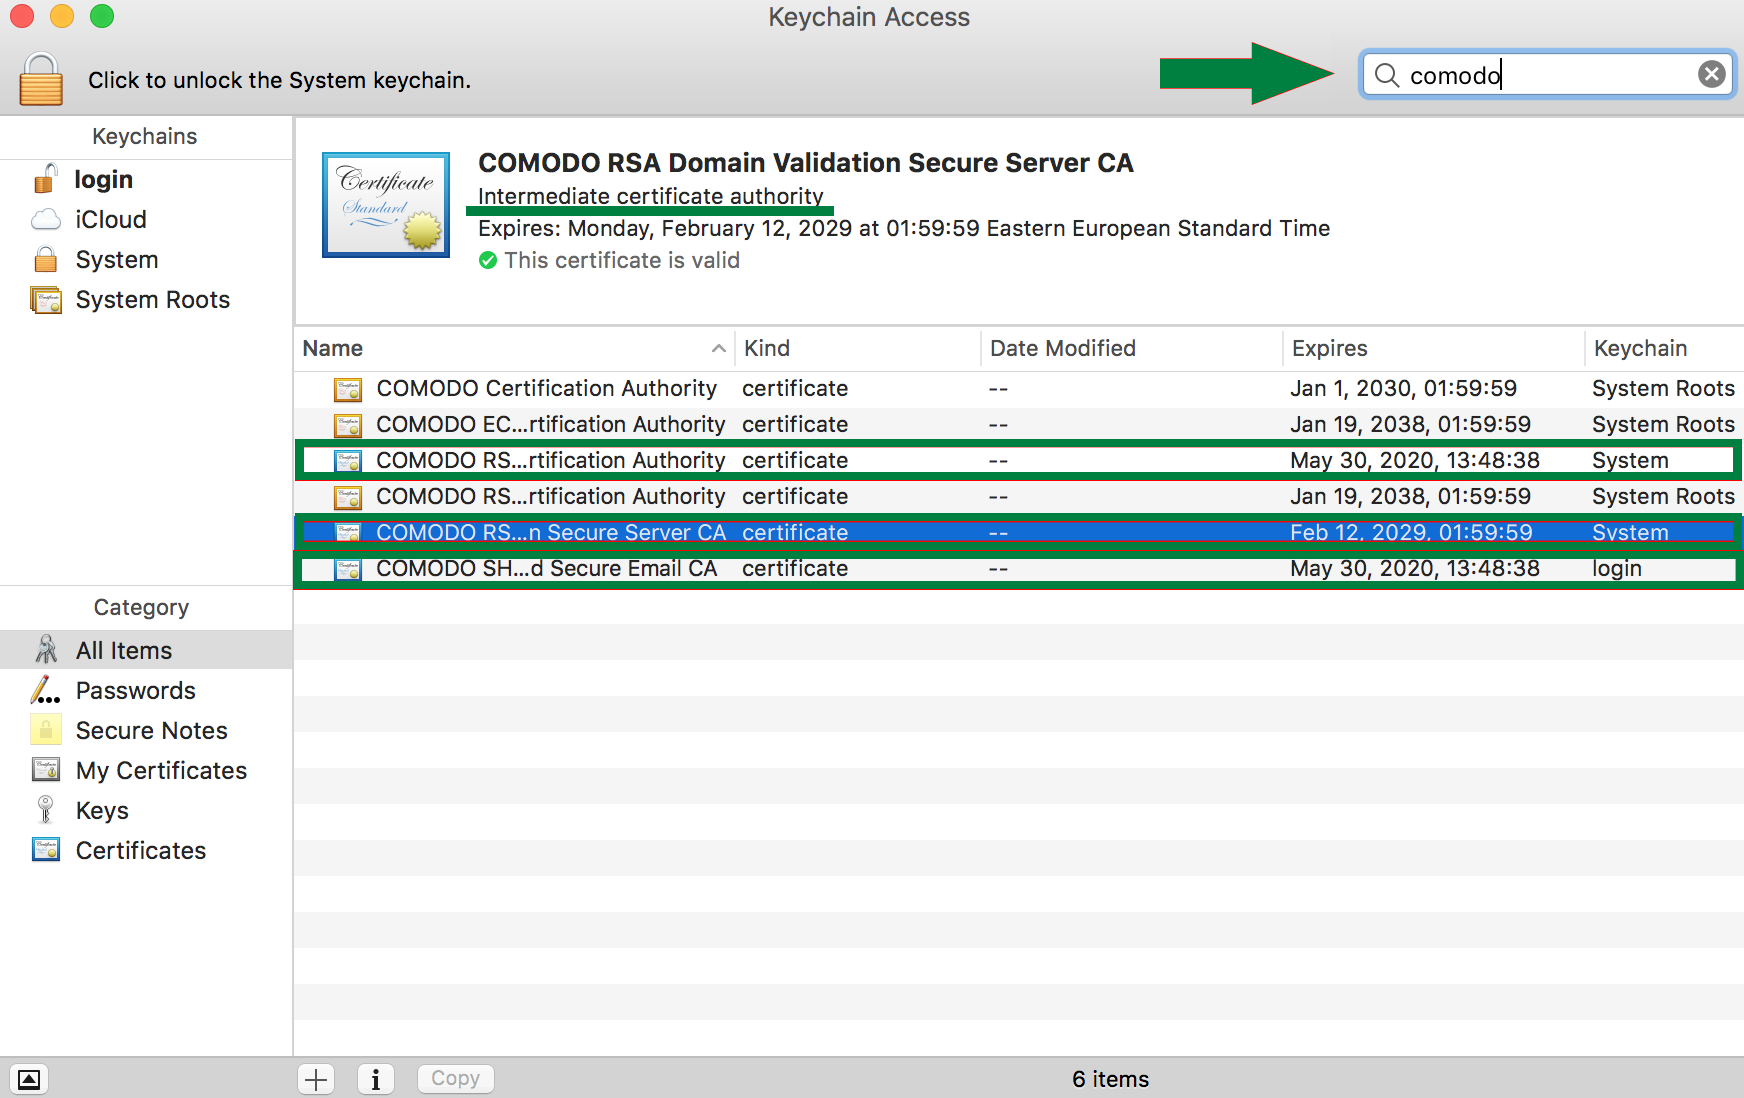Screen dimensions: 1744x1098
Task: Click certificate icon of COMODO EC...rtification Authority row
Action: (x=348, y=425)
